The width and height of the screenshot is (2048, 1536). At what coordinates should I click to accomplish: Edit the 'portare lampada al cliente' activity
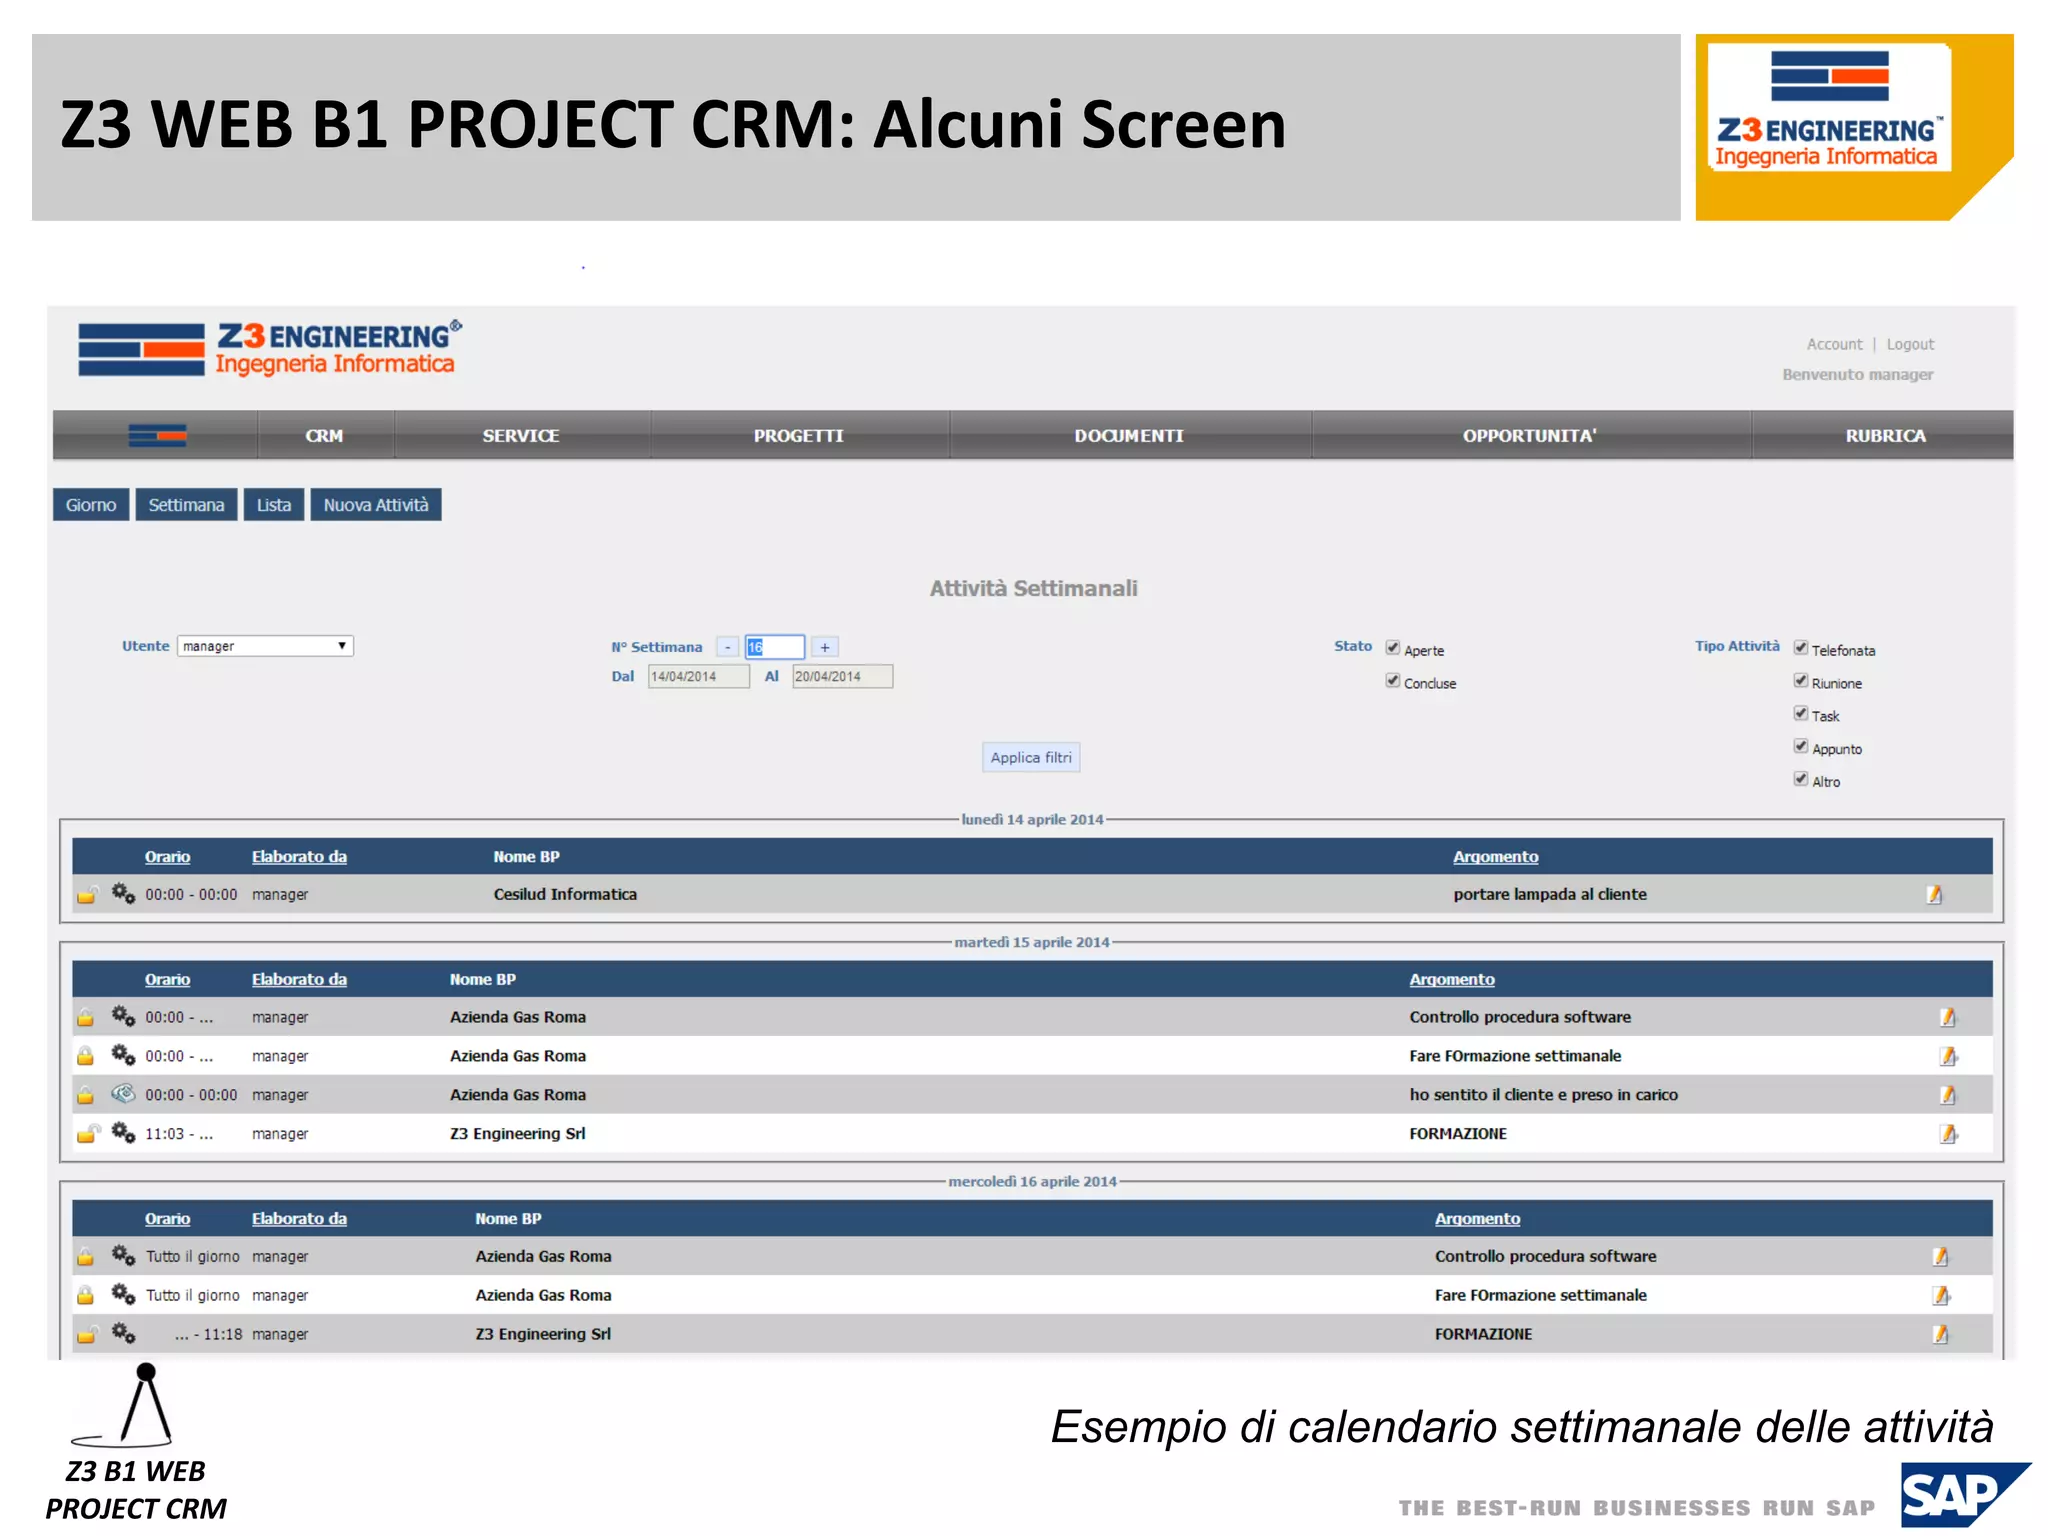tap(1934, 894)
